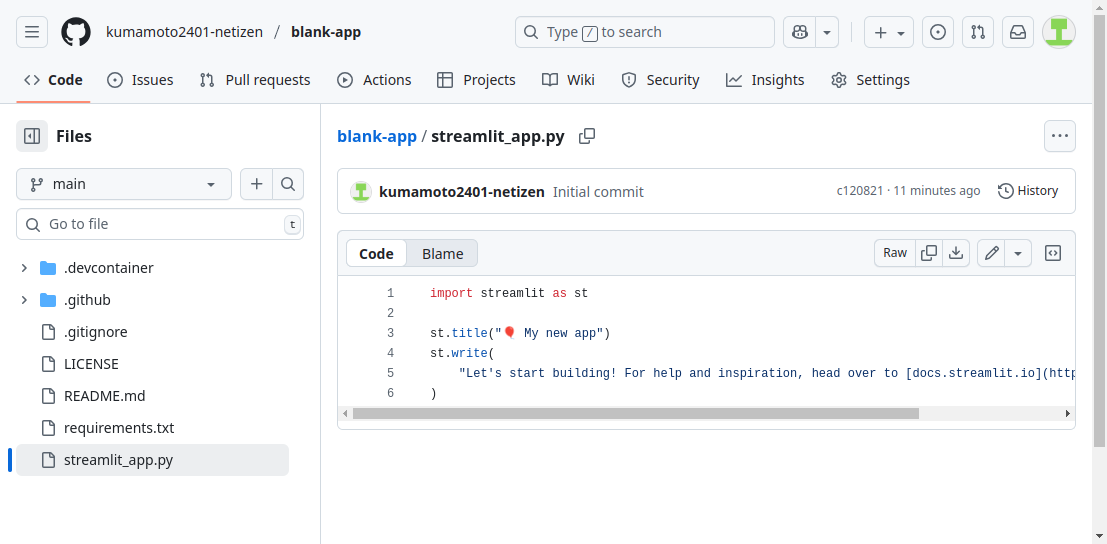Copy raw file contents icon
The width and height of the screenshot is (1107, 544).
[x=929, y=253]
